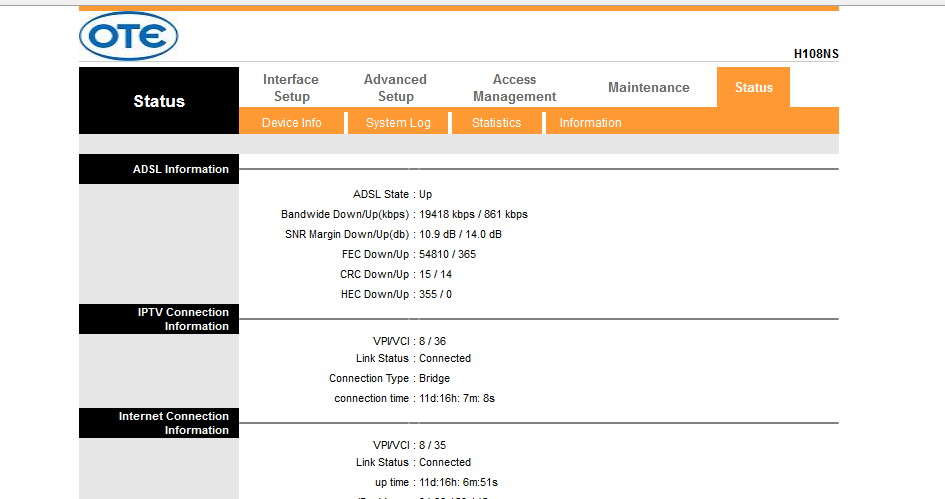
Task: Click IPTV Link Status value Connected
Action: click(x=445, y=358)
